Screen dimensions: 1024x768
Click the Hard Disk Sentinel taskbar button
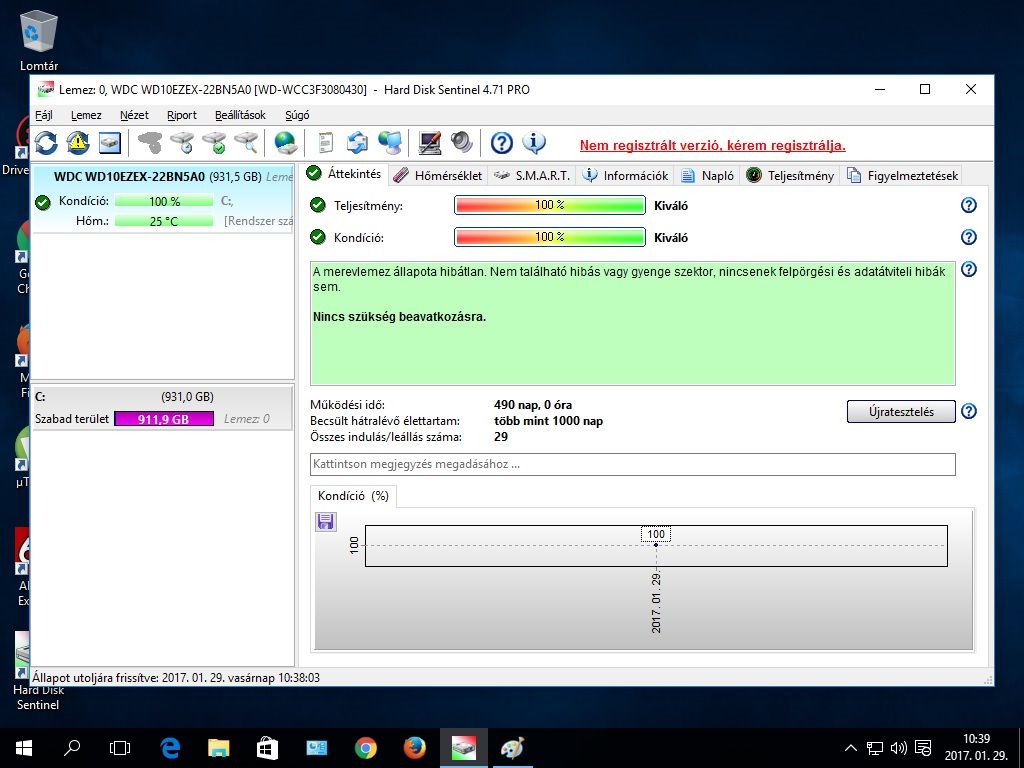(464, 748)
